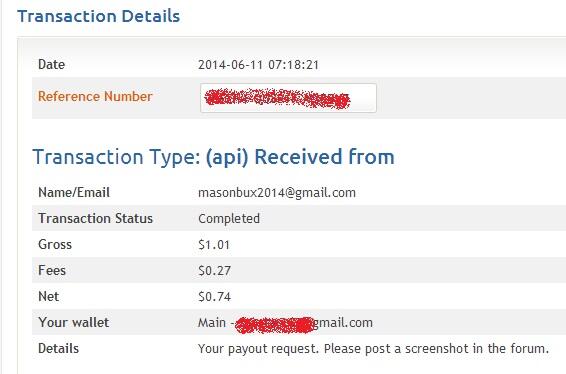
Task: Click the payout request details text
Action: pos(374,349)
